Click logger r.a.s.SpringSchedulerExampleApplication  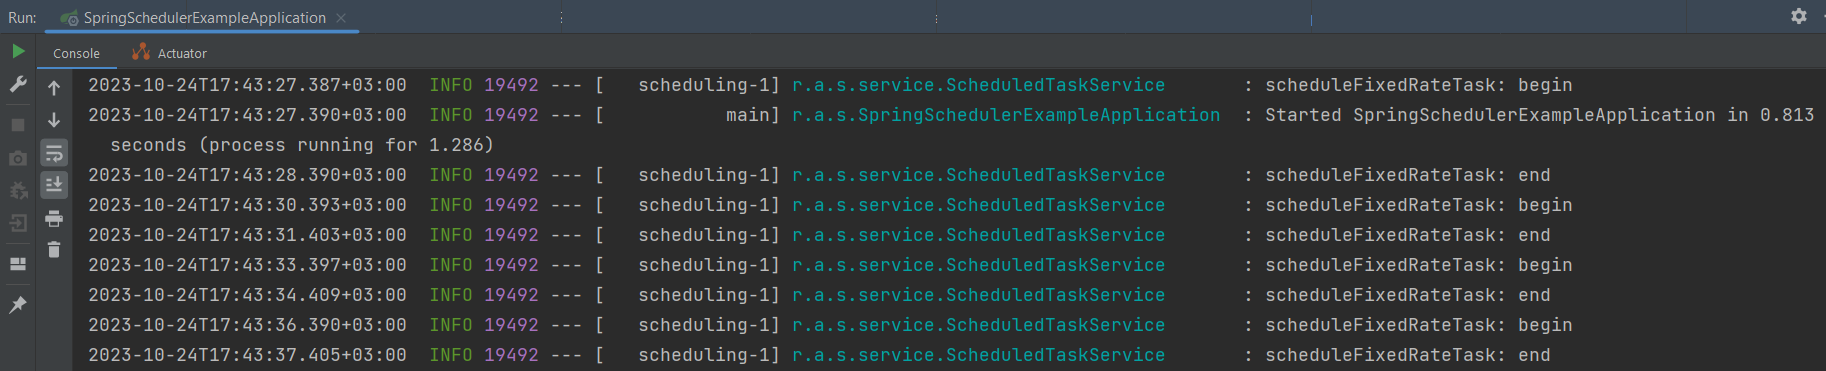[x=1006, y=115]
